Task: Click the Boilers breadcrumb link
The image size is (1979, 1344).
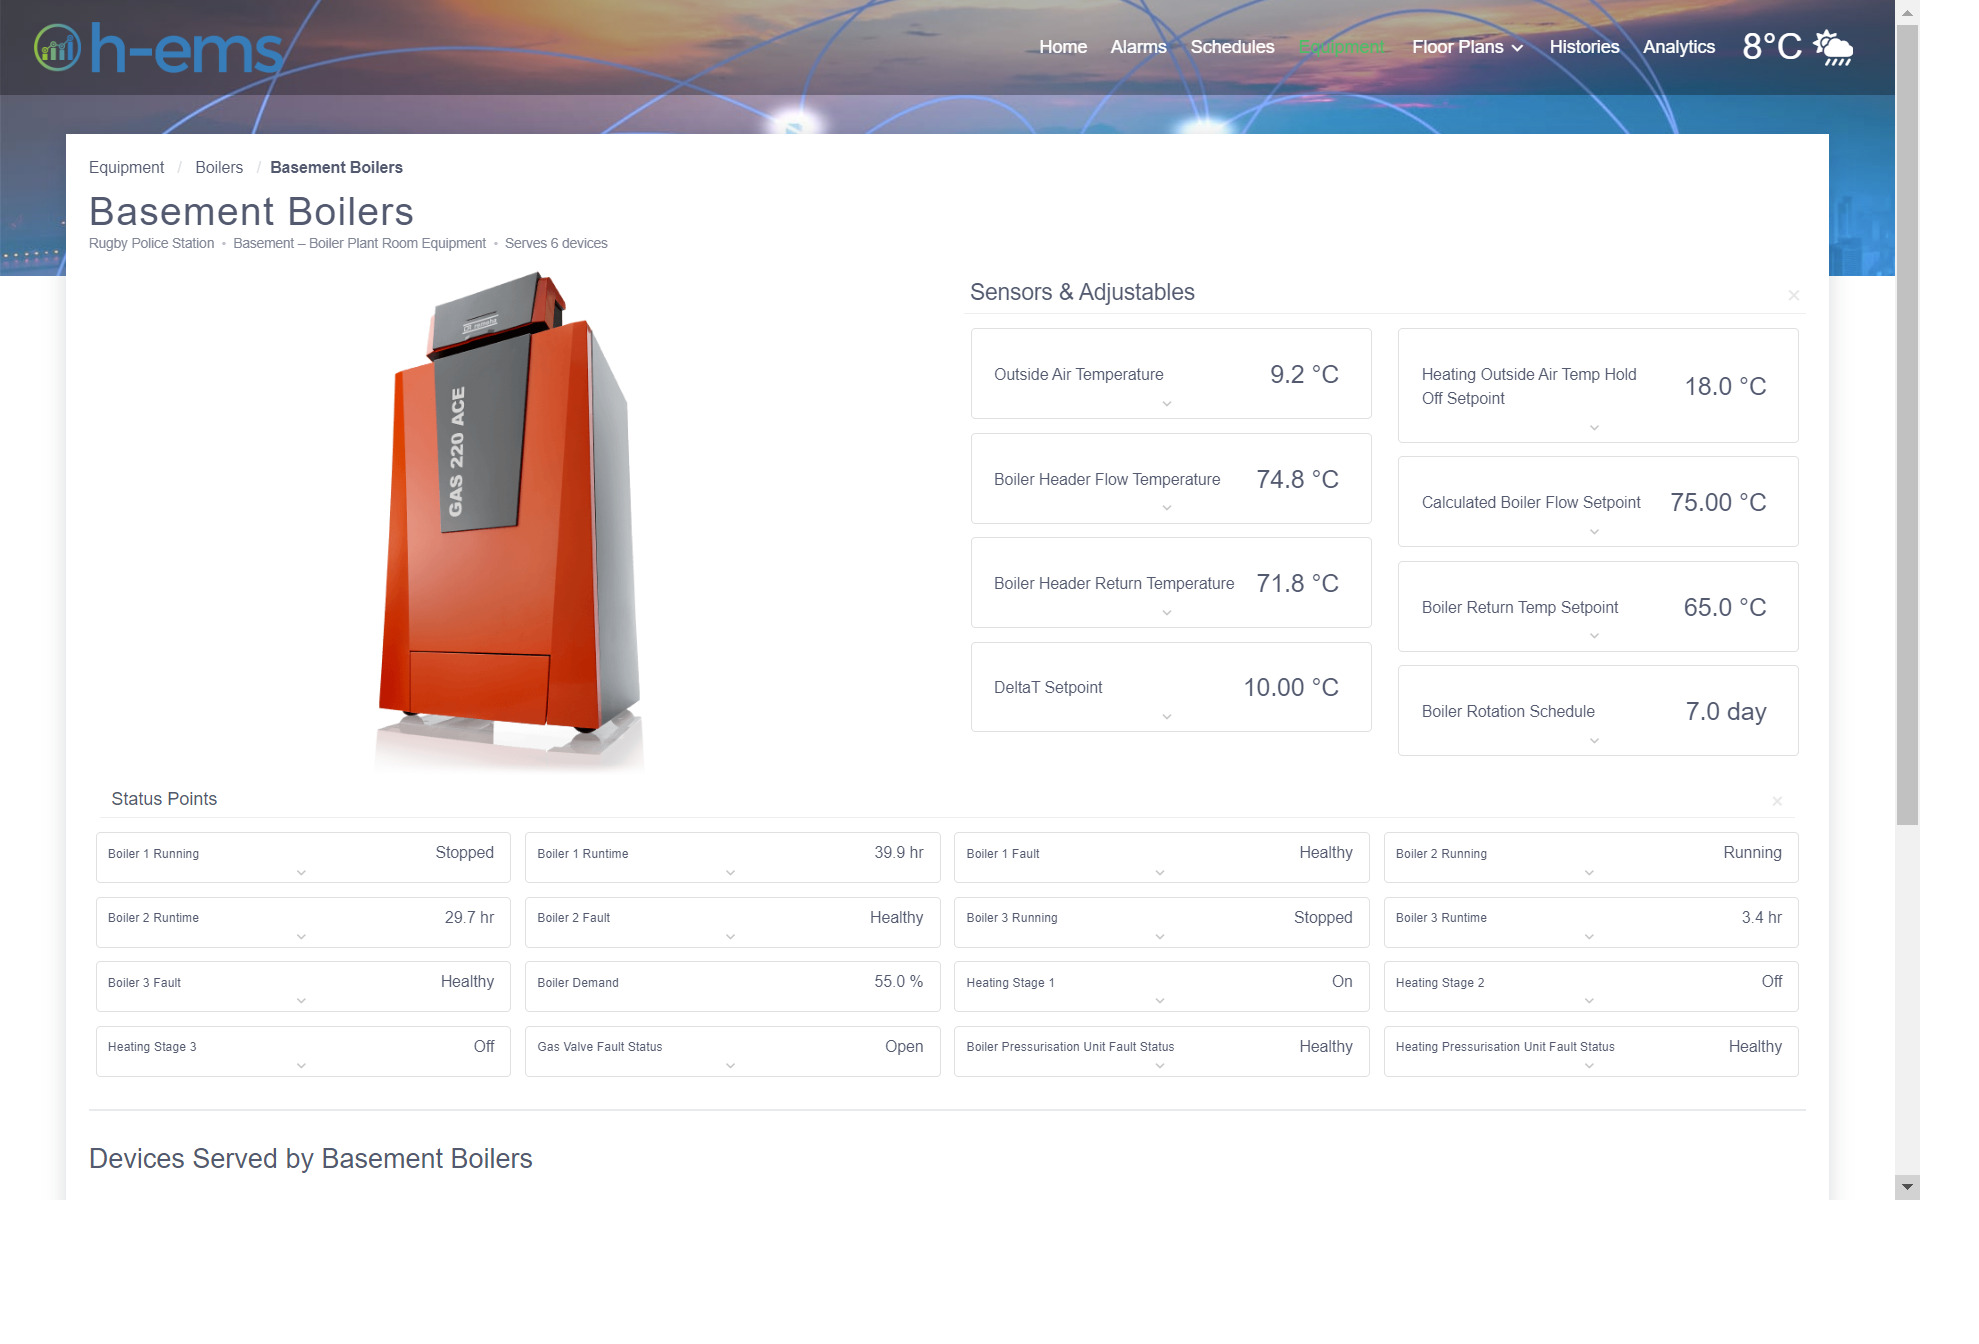Action: 219,168
